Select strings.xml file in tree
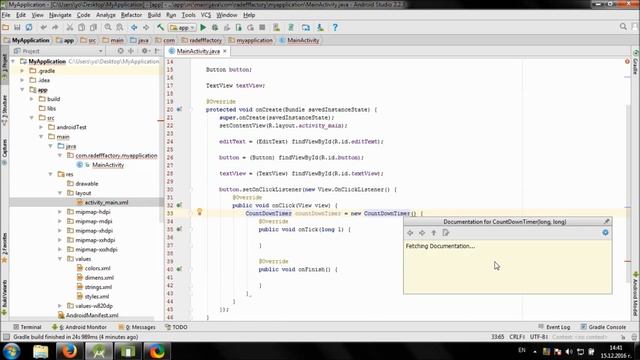 point(98,287)
